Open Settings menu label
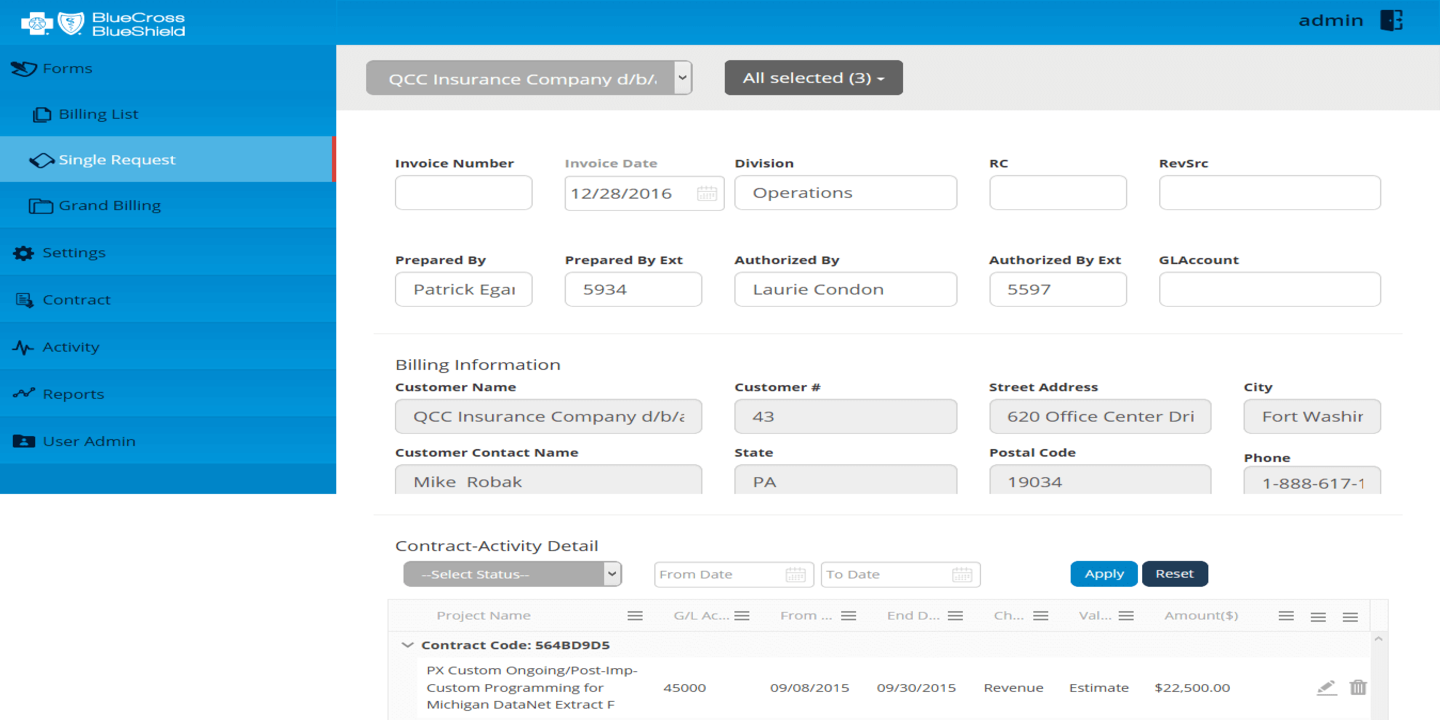 tap(74, 253)
